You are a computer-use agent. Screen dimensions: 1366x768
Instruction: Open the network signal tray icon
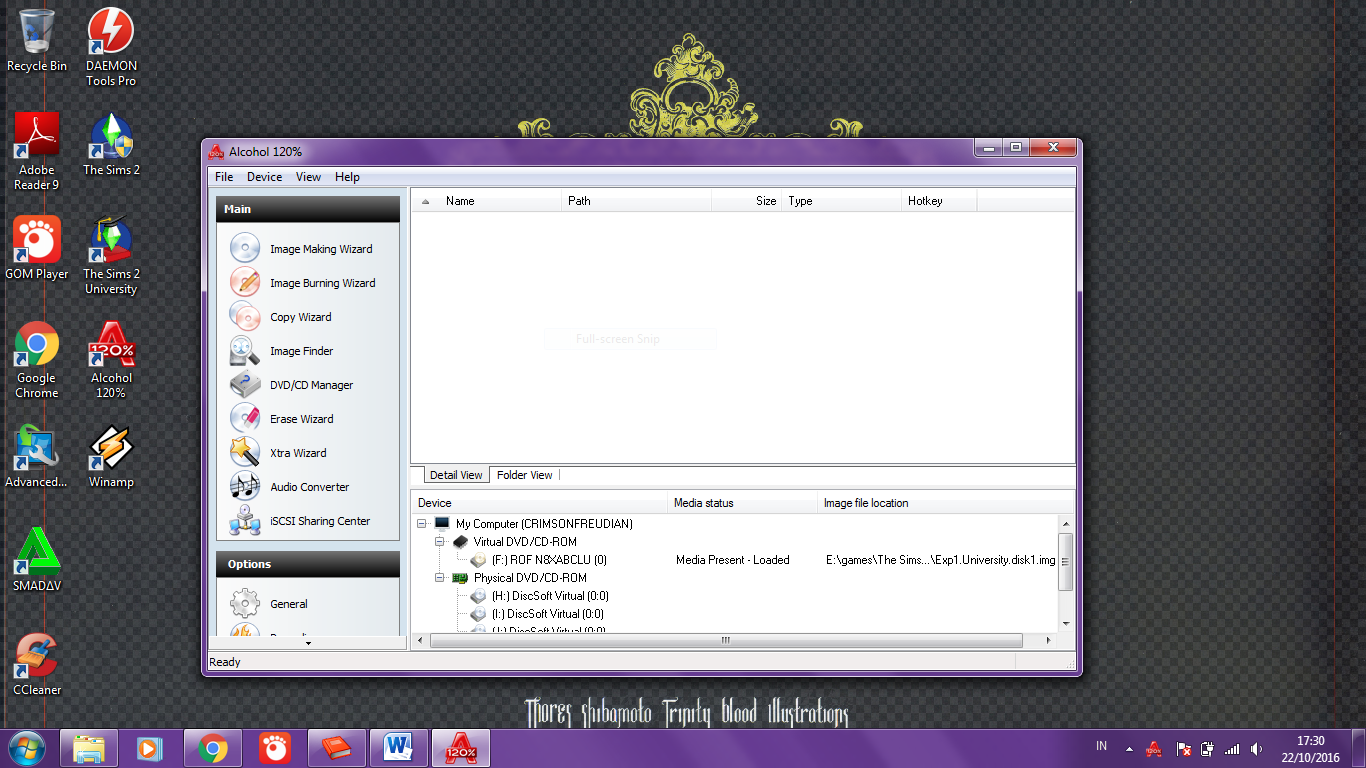1232,748
